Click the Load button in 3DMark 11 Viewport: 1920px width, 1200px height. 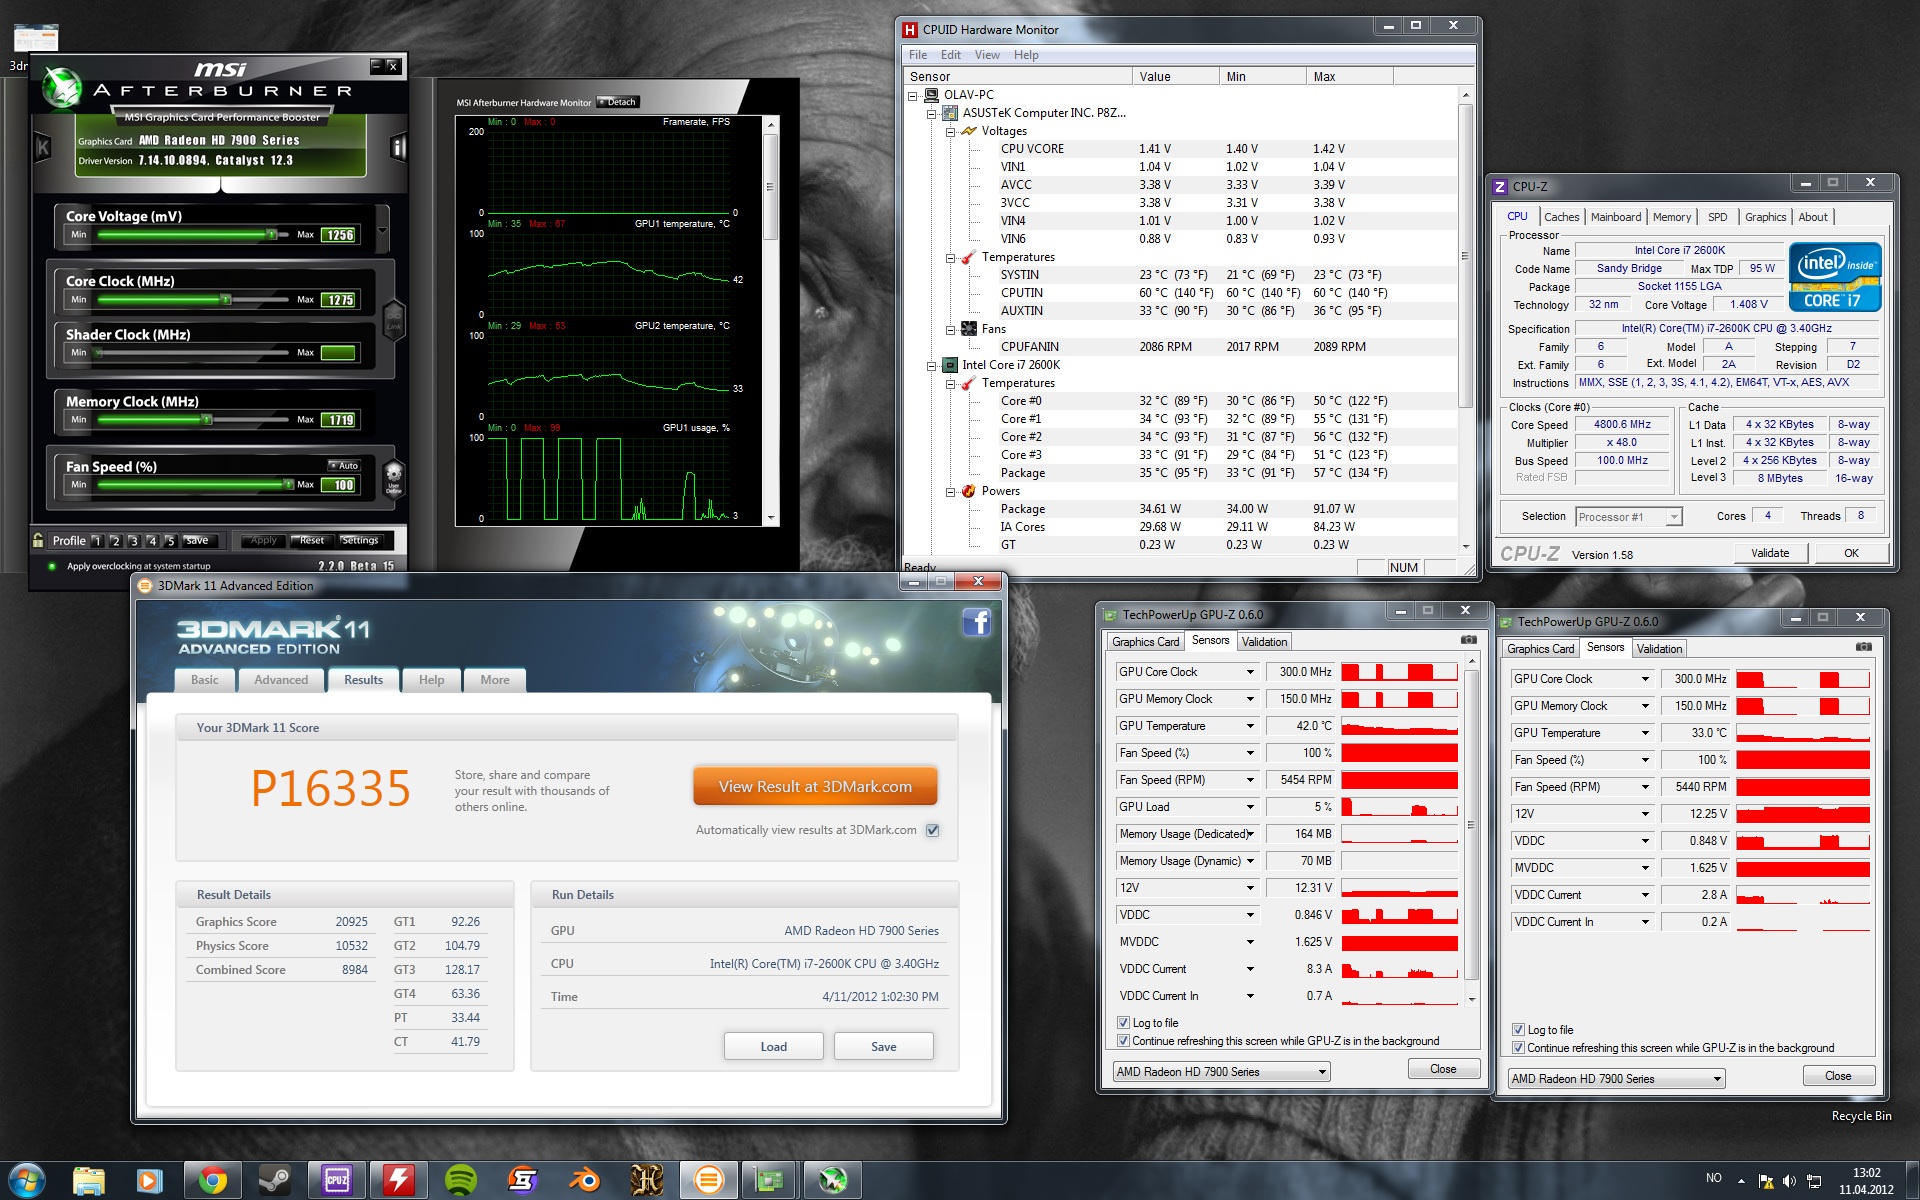point(773,1047)
